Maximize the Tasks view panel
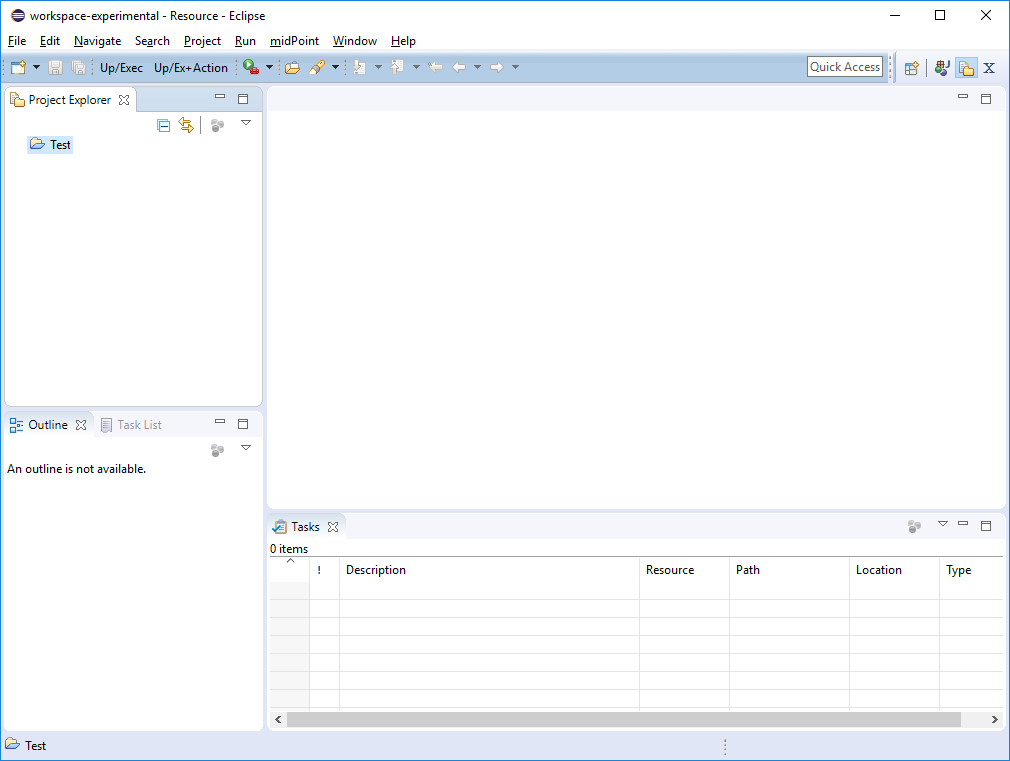The image size is (1010, 761). click(x=985, y=525)
